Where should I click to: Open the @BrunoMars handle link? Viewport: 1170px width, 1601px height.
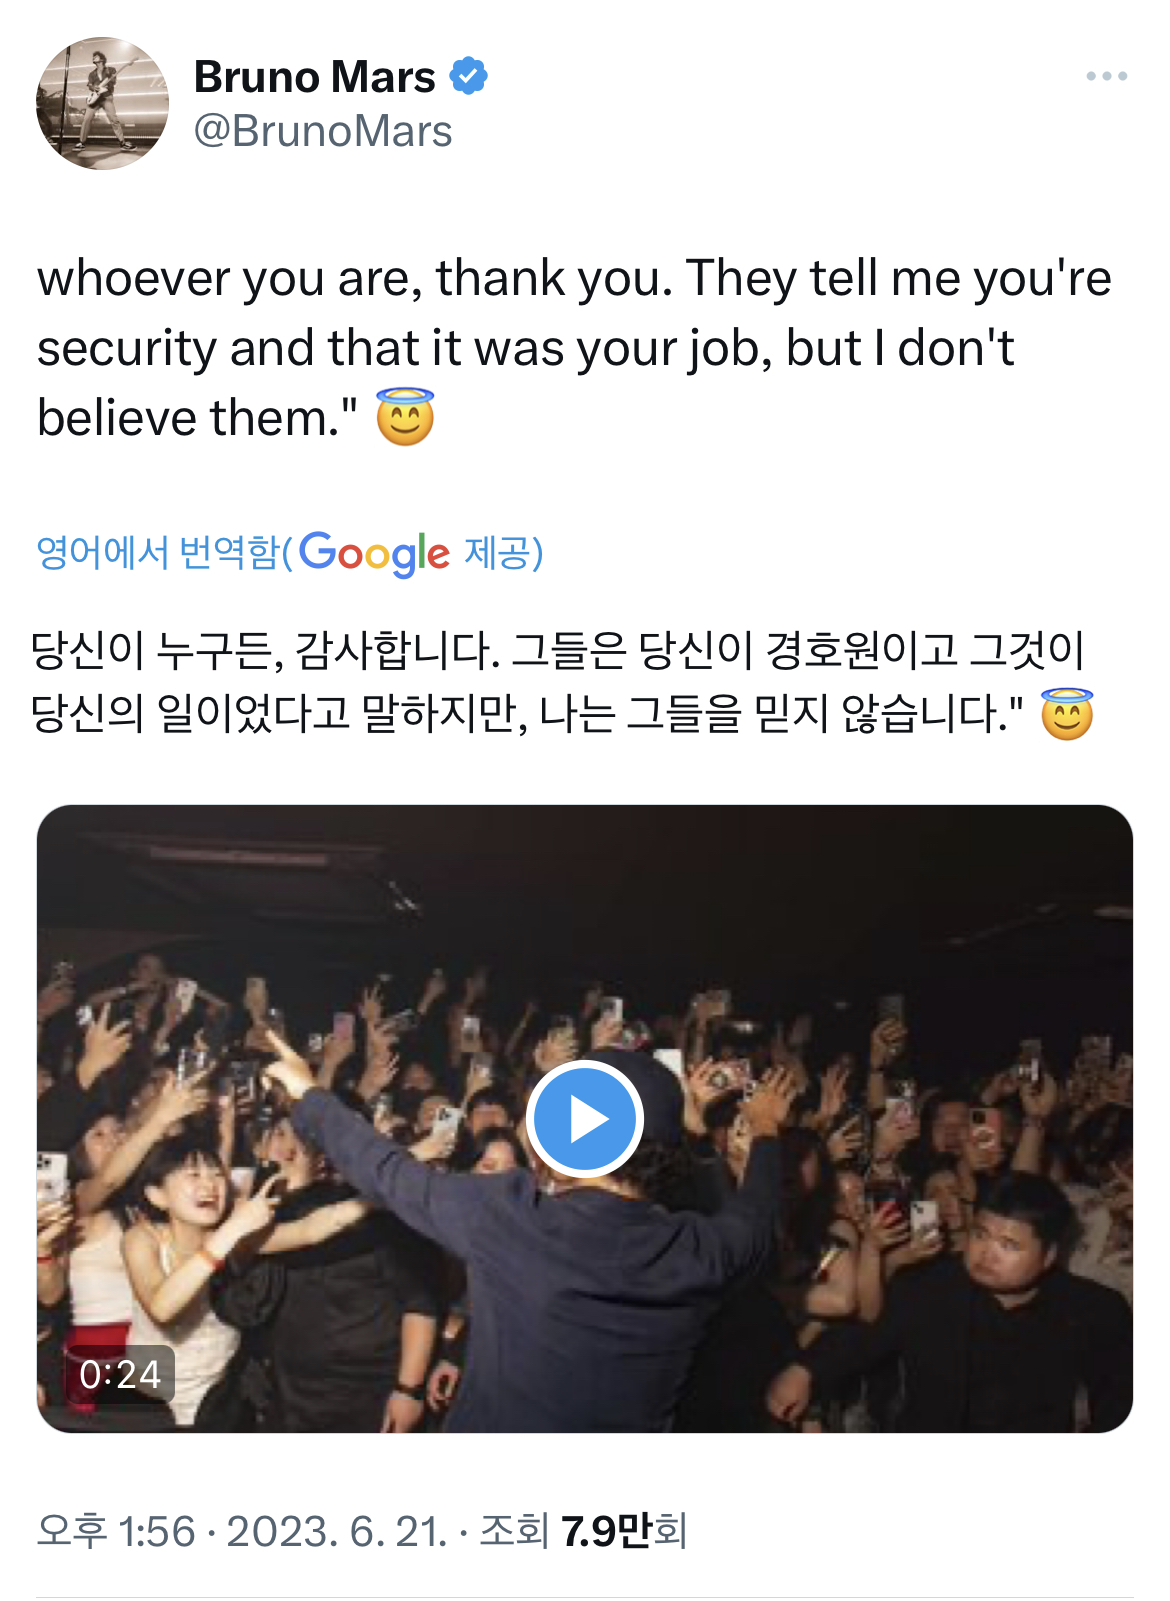(322, 131)
